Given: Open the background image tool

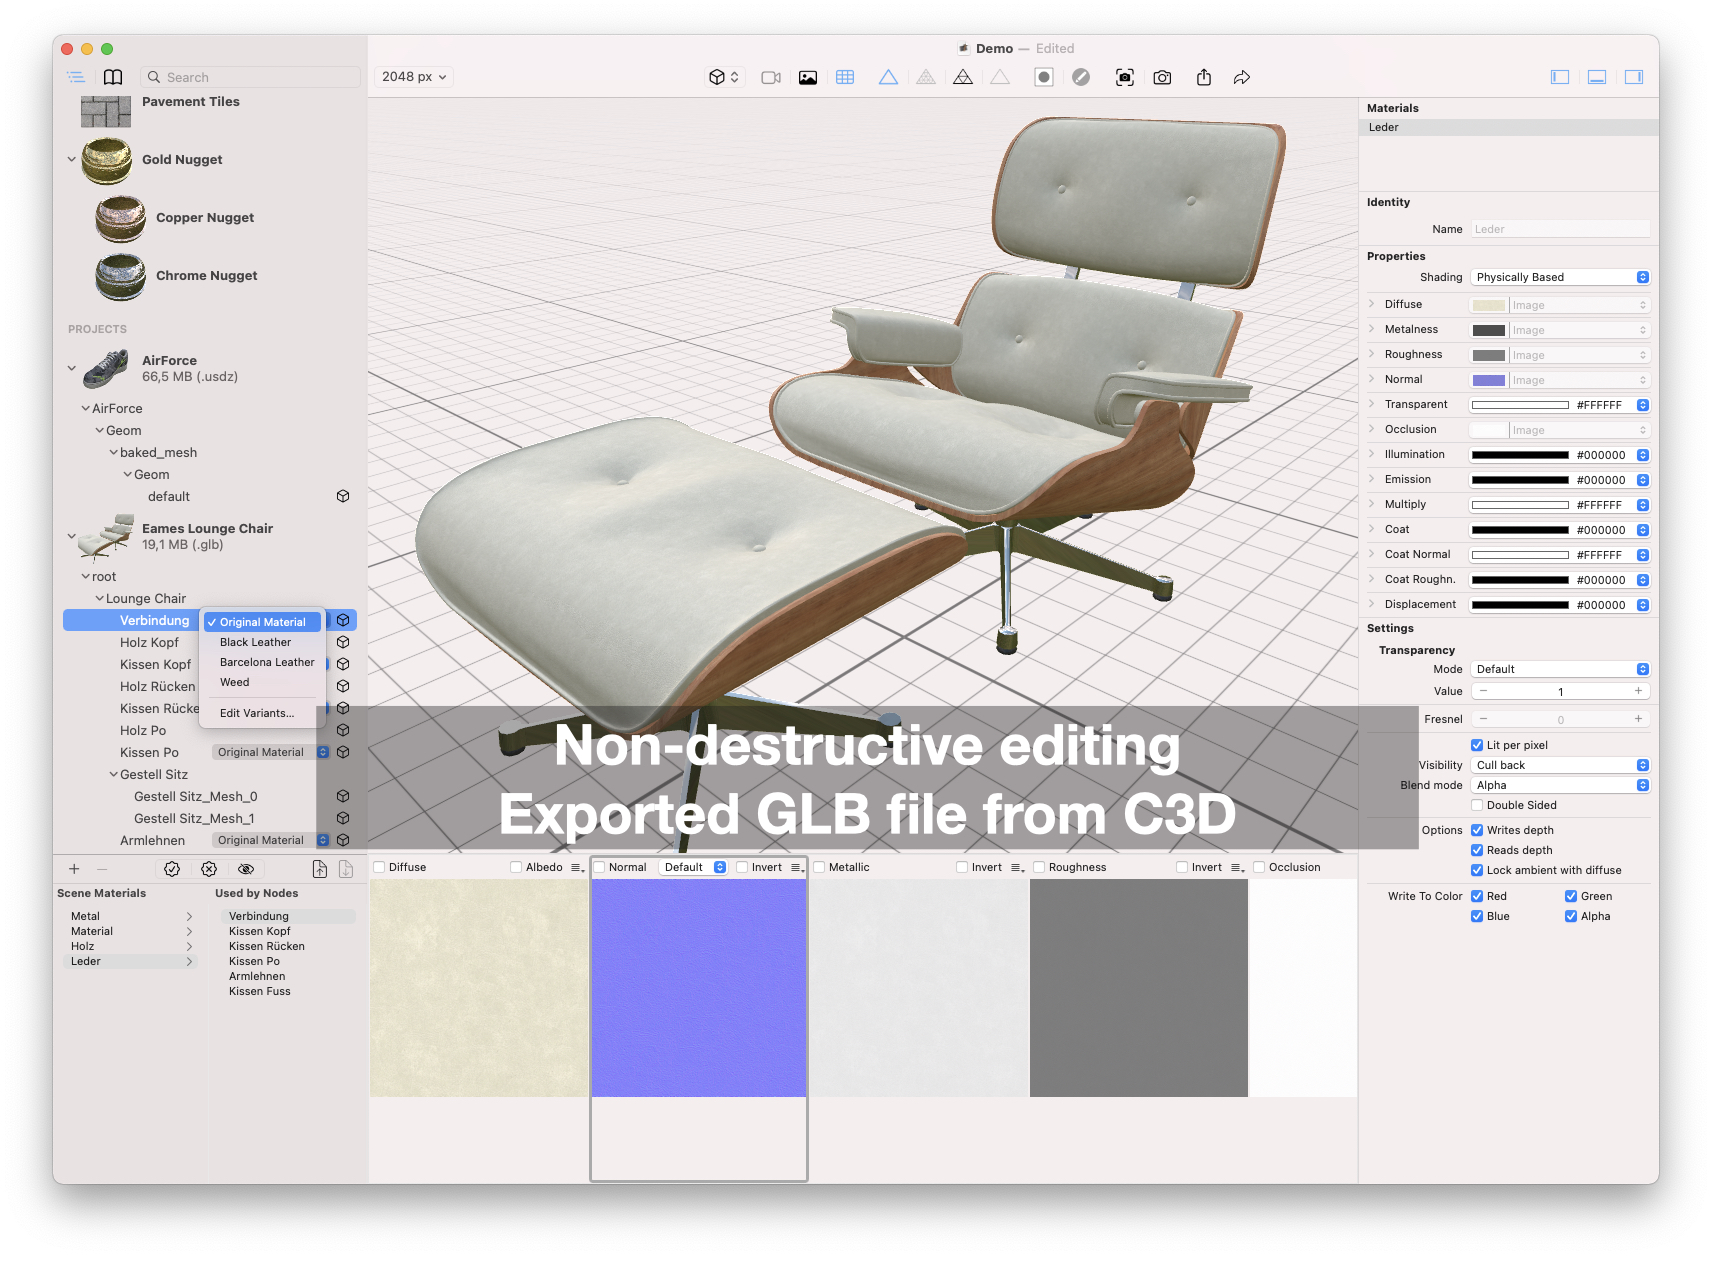Looking at the screenshot, I should (807, 77).
